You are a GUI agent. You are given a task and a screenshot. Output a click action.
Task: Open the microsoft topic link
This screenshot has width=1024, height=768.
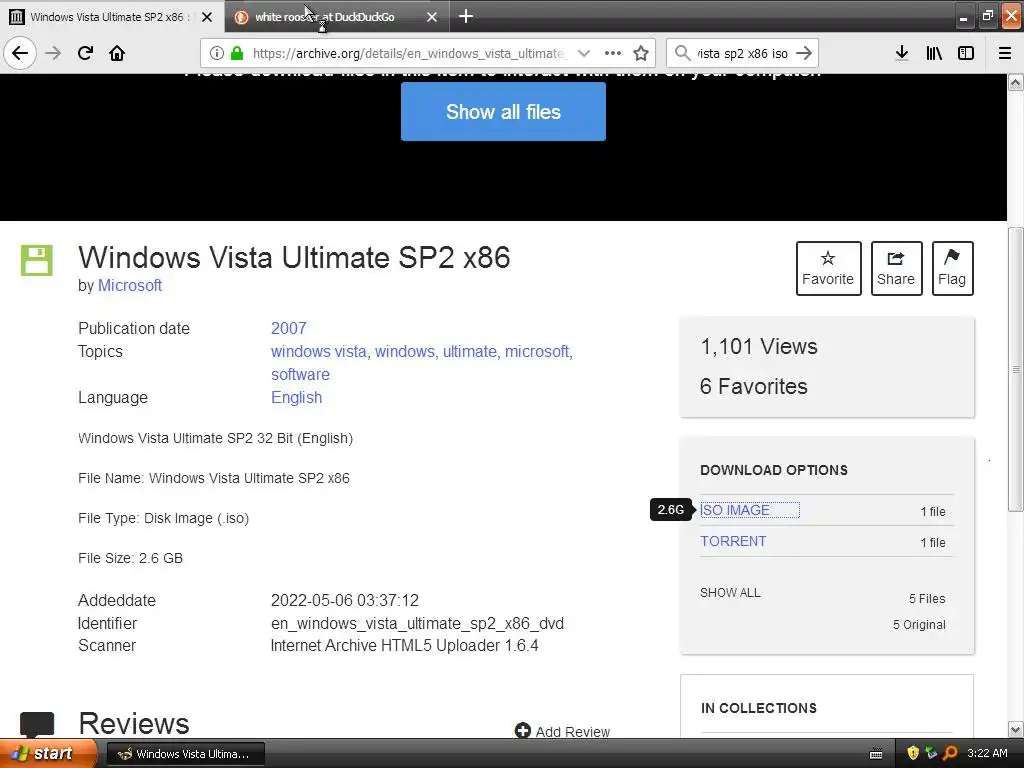(x=537, y=351)
